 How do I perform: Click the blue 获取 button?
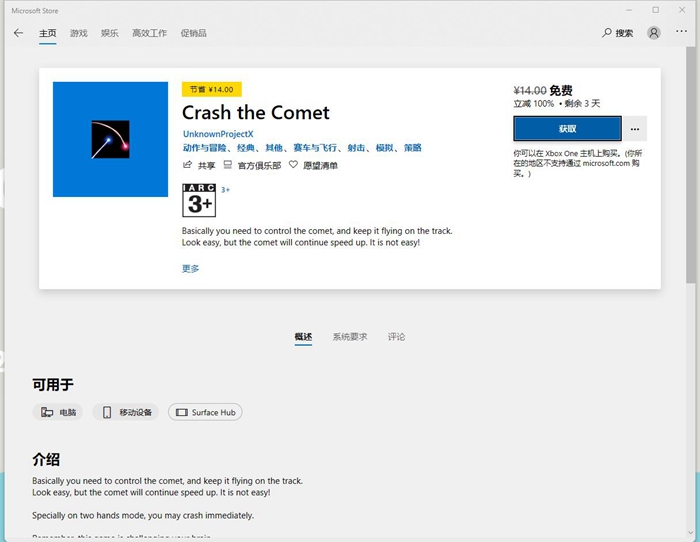tap(567, 129)
